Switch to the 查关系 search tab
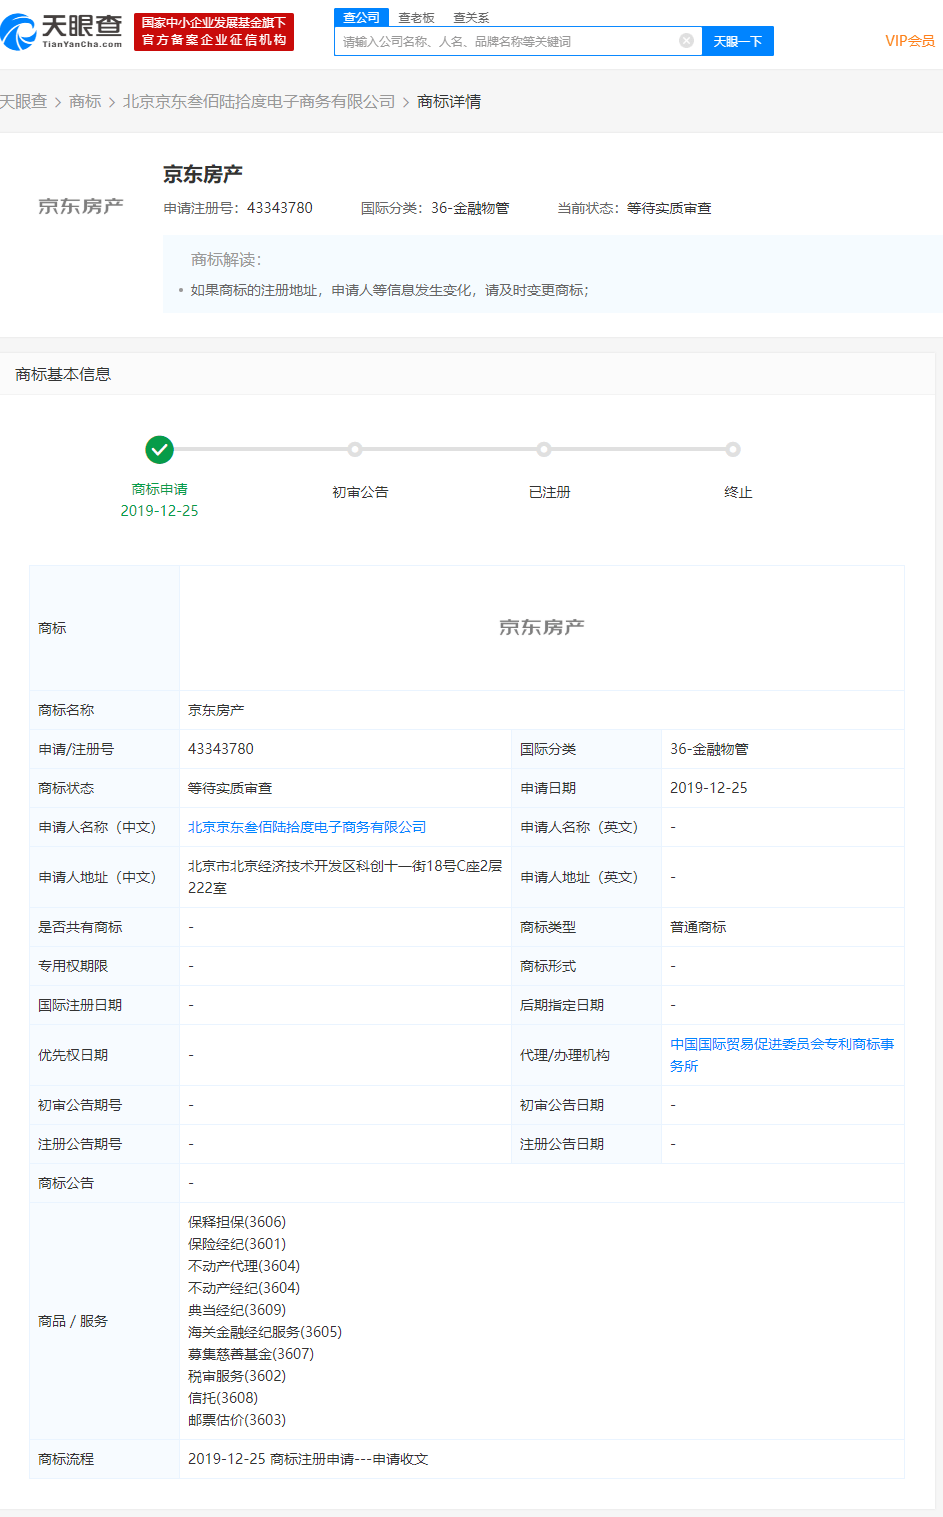The image size is (943, 1517). [471, 18]
